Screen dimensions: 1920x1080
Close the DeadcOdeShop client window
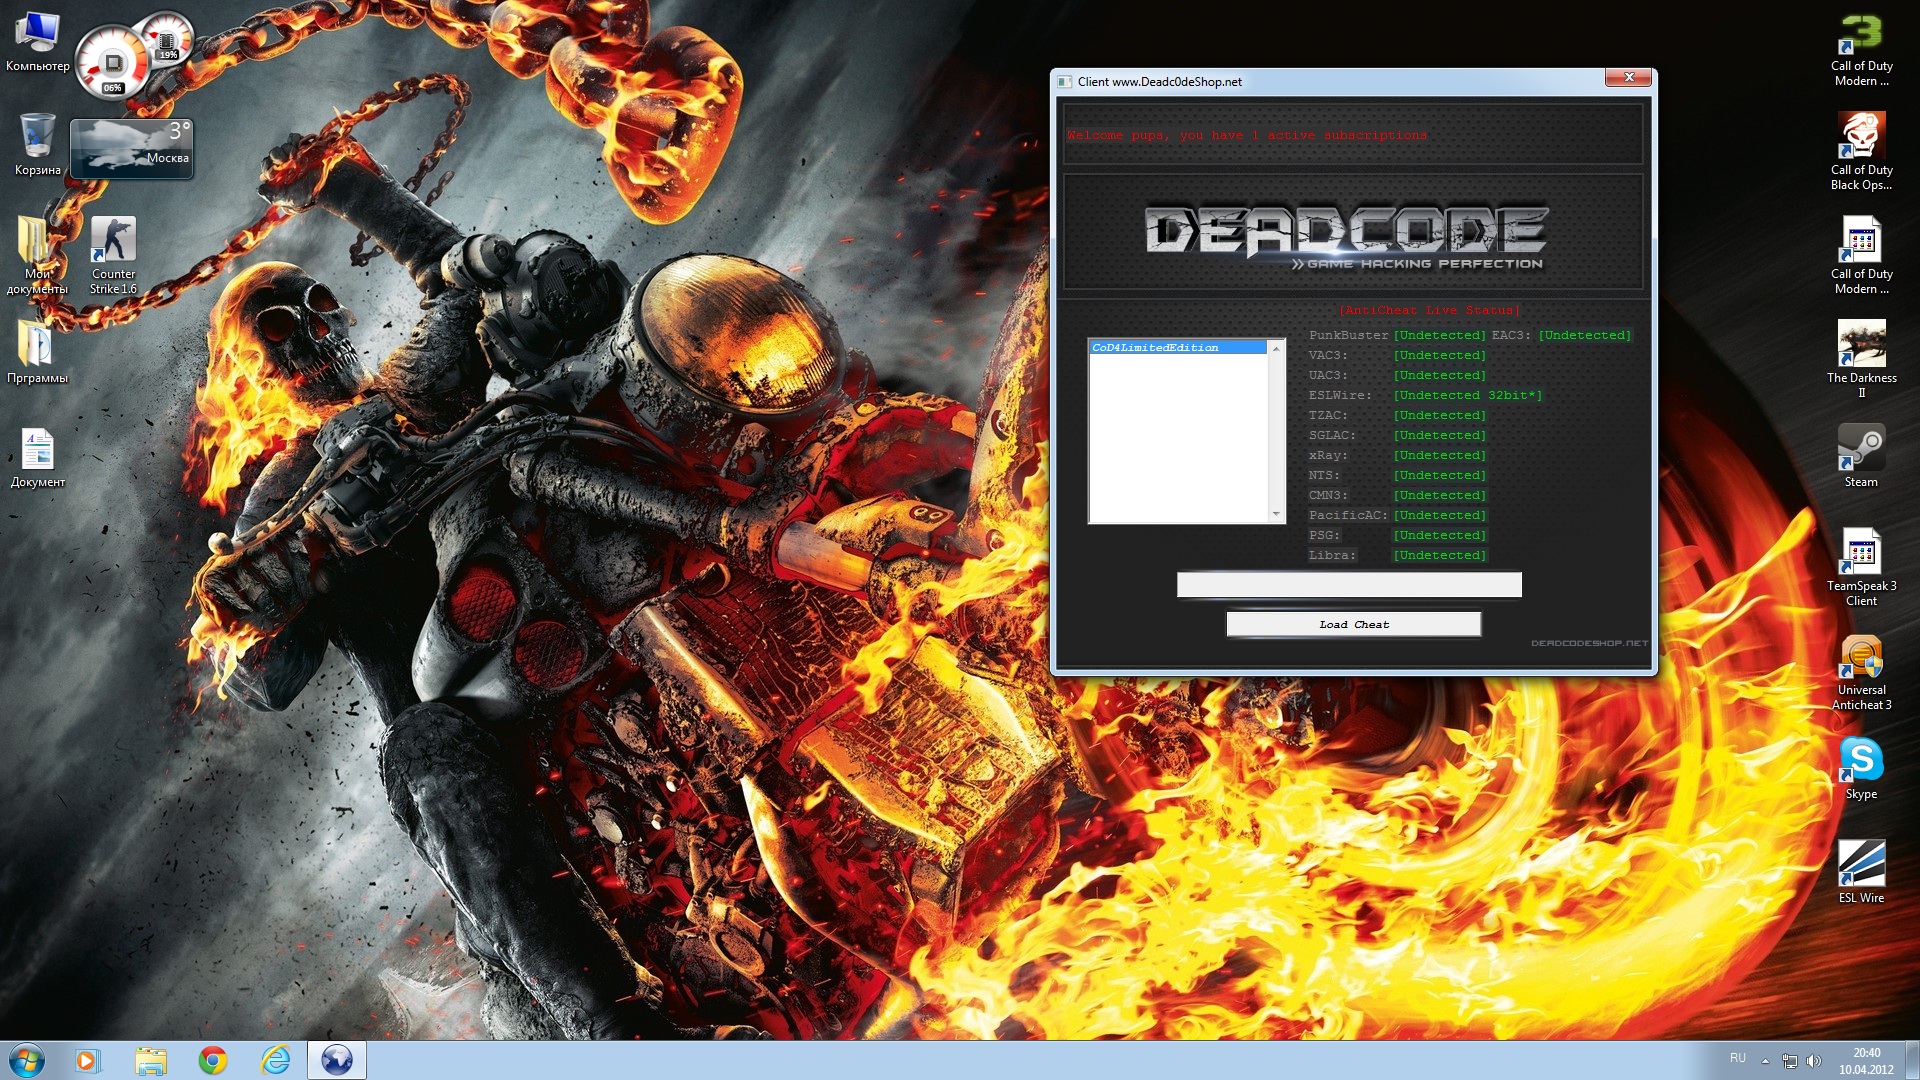pyautogui.click(x=1628, y=77)
